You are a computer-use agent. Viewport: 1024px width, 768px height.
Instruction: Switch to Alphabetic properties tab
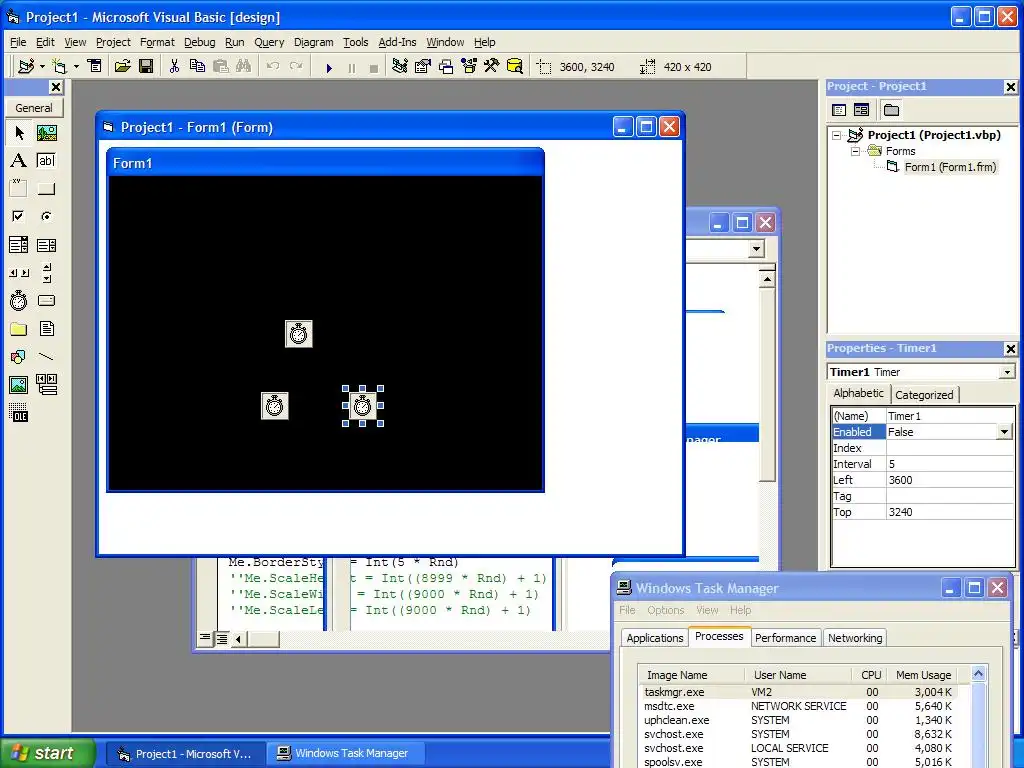point(858,393)
